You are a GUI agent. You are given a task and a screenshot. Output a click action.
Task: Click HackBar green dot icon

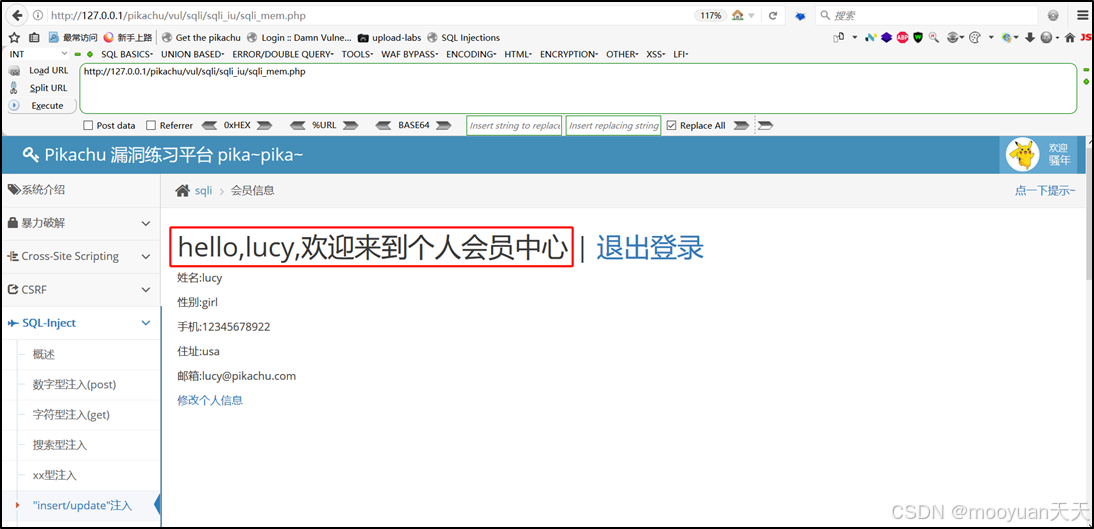pos(90,54)
